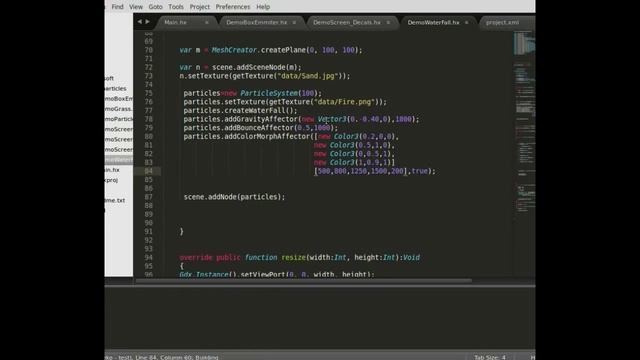Switch to the project.xml tab
The width and height of the screenshot is (640, 360).
pyautogui.click(x=502, y=22)
